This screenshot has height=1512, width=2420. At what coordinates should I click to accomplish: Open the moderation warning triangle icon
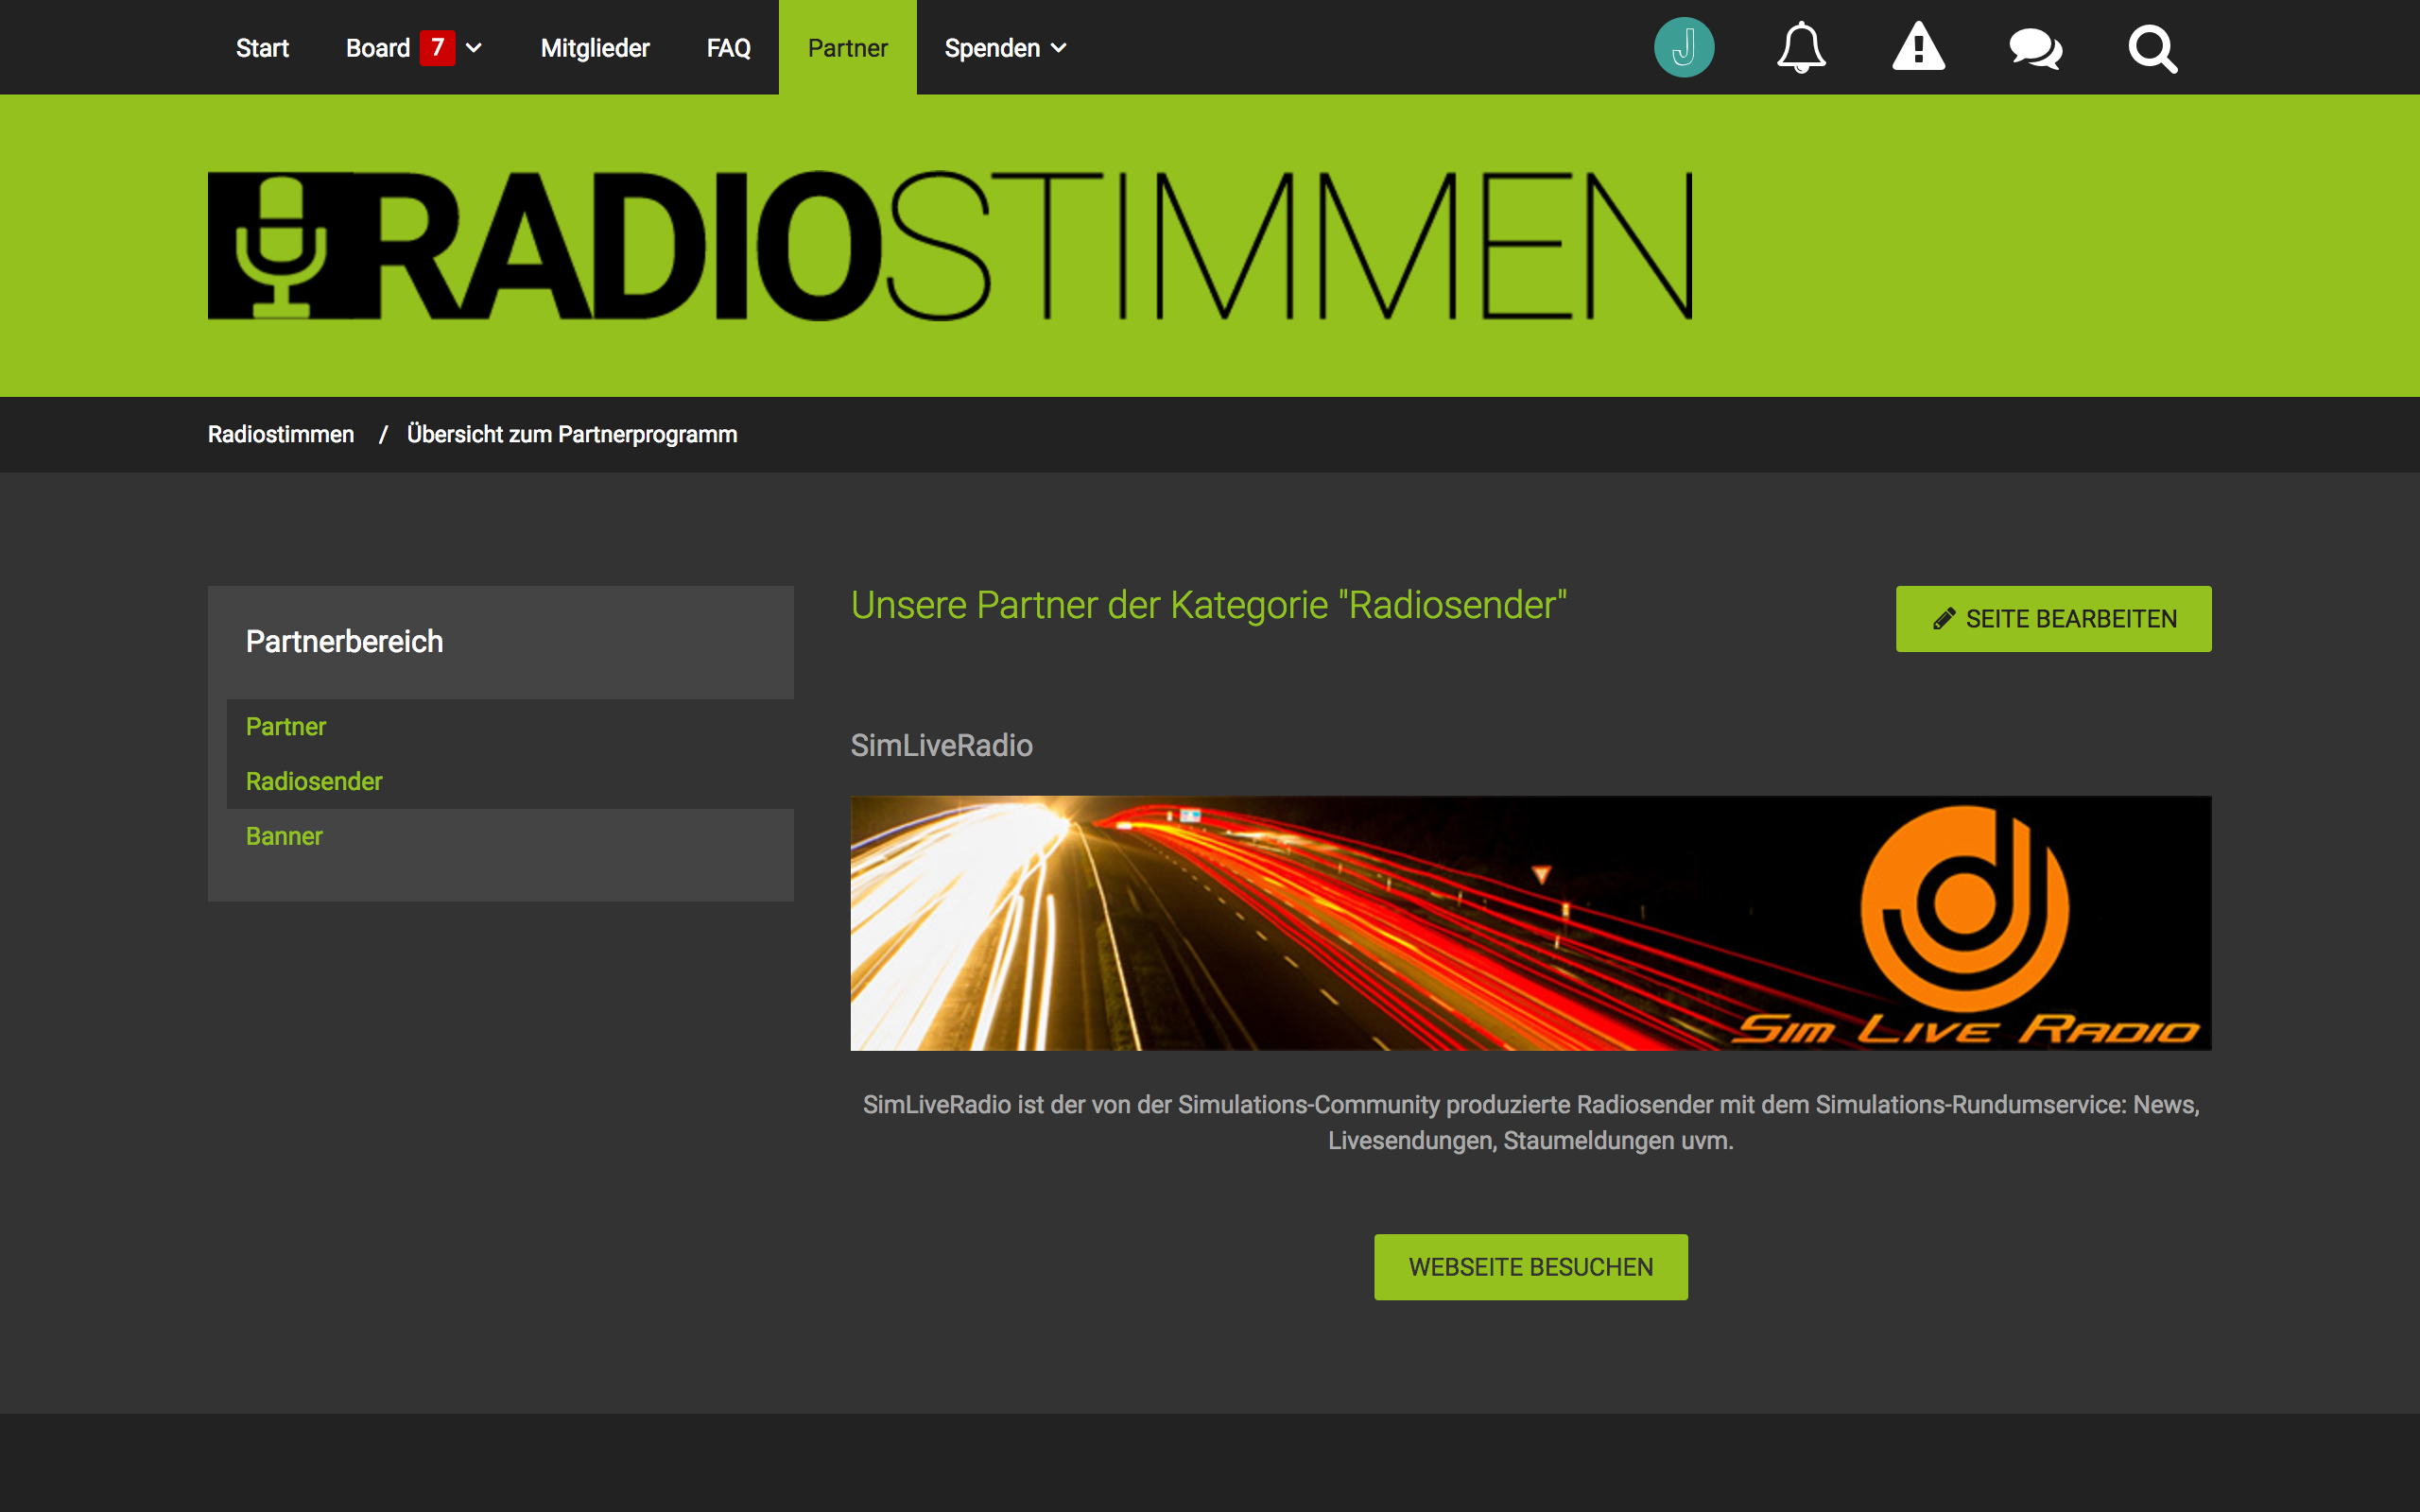coord(1918,47)
